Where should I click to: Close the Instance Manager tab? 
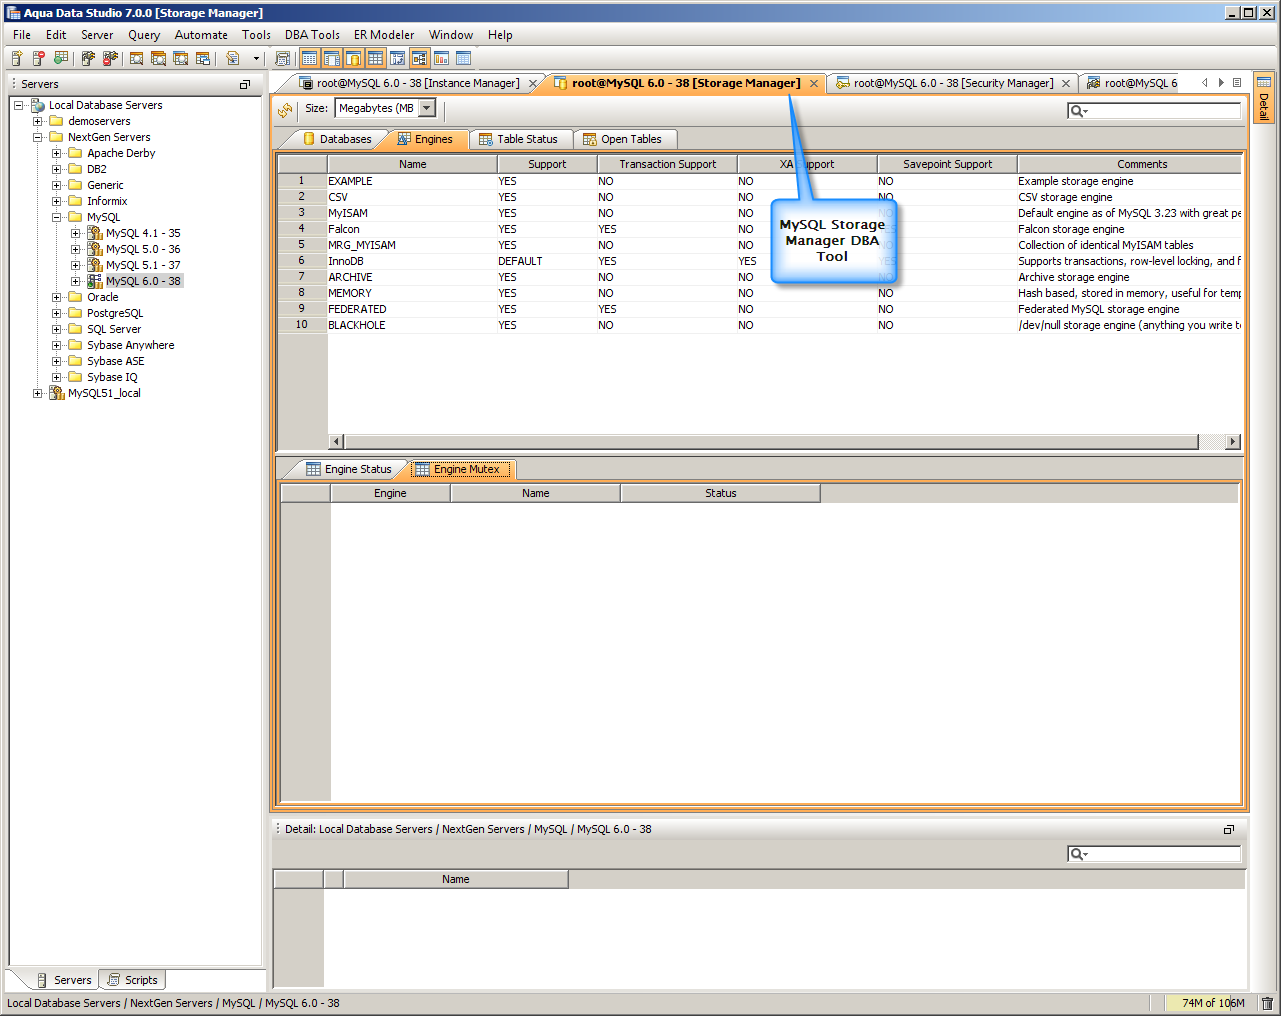tap(533, 84)
